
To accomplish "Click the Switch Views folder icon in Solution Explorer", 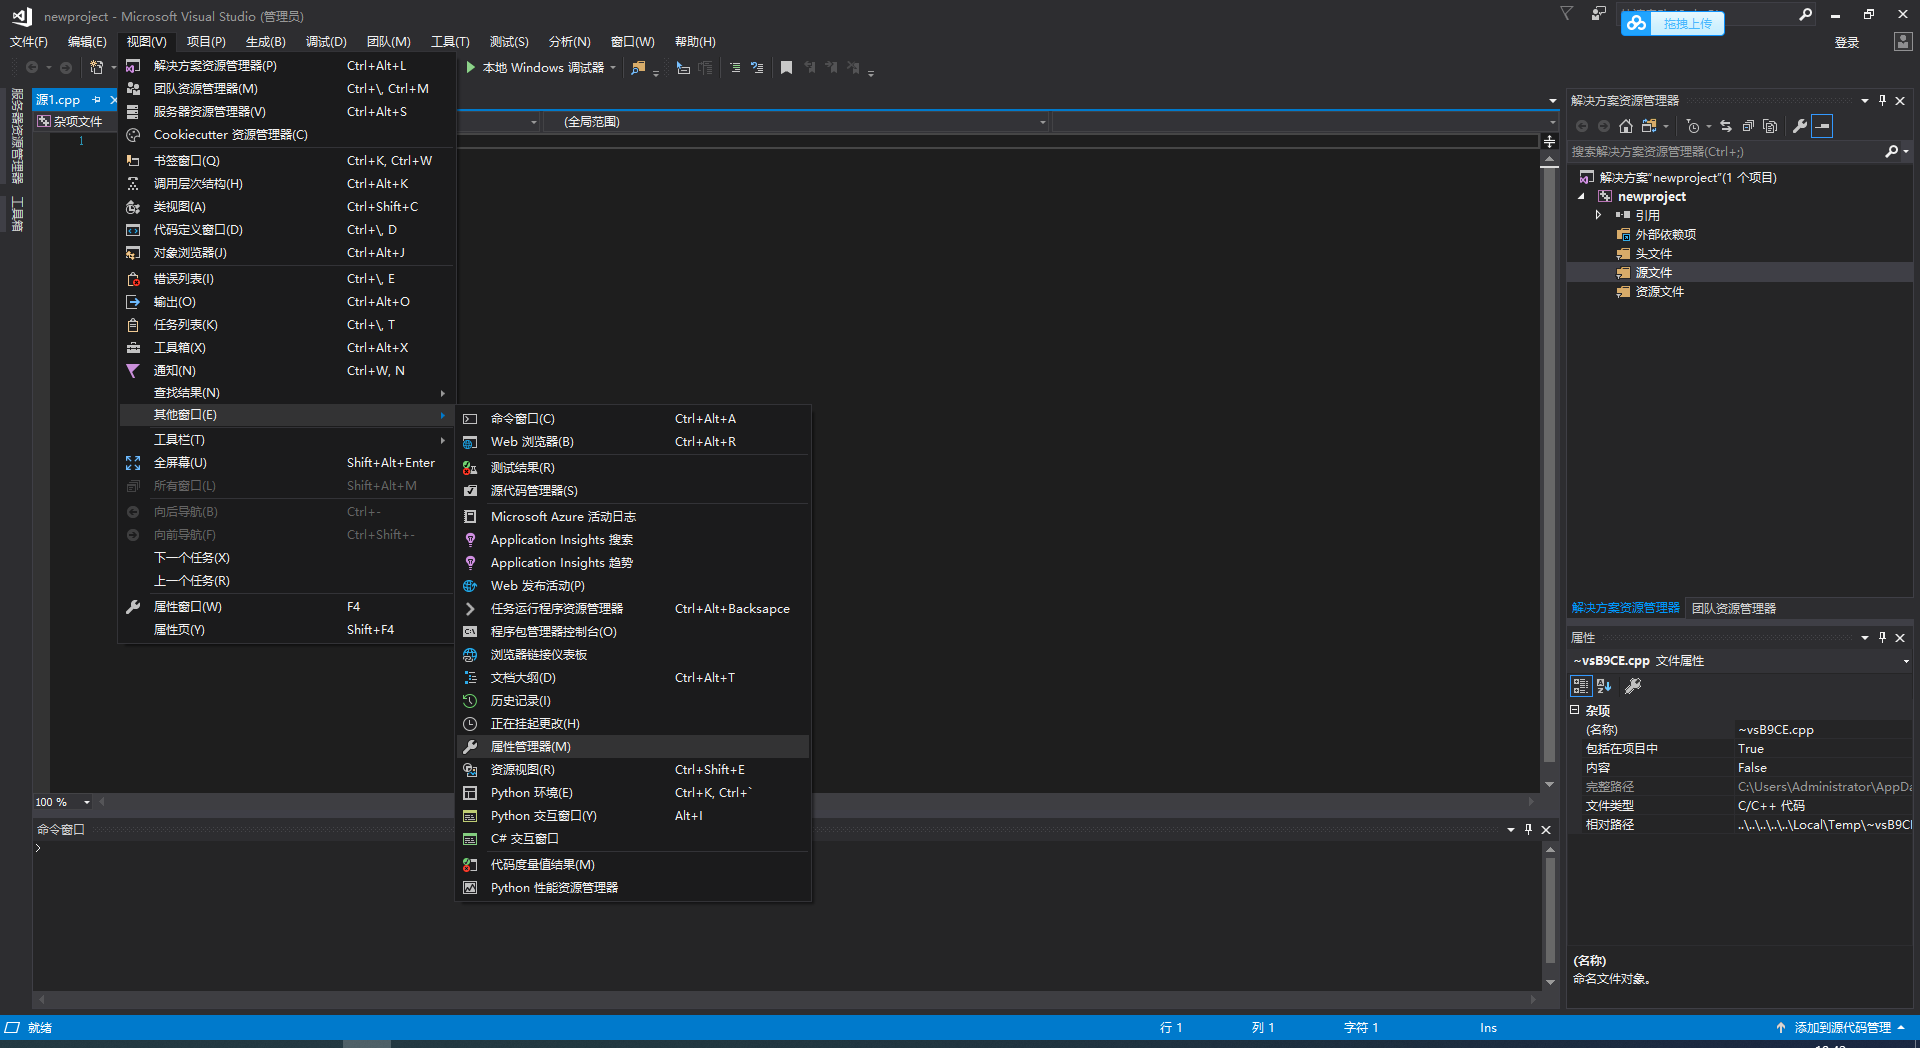I will tap(1649, 126).
